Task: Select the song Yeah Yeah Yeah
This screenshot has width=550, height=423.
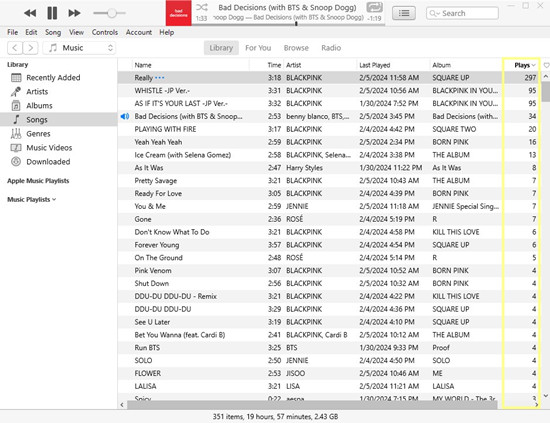Action: [158, 142]
